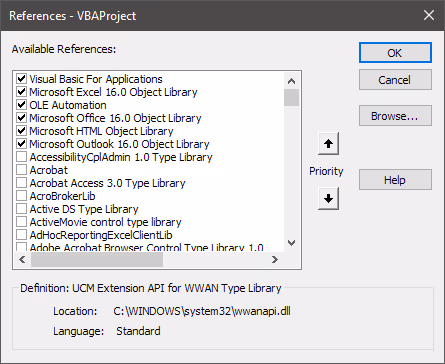Screen dimensions: 445x364
Task: Select 'Microsoft Excel 16.0 Object Library' text
Action: [113, 92]
